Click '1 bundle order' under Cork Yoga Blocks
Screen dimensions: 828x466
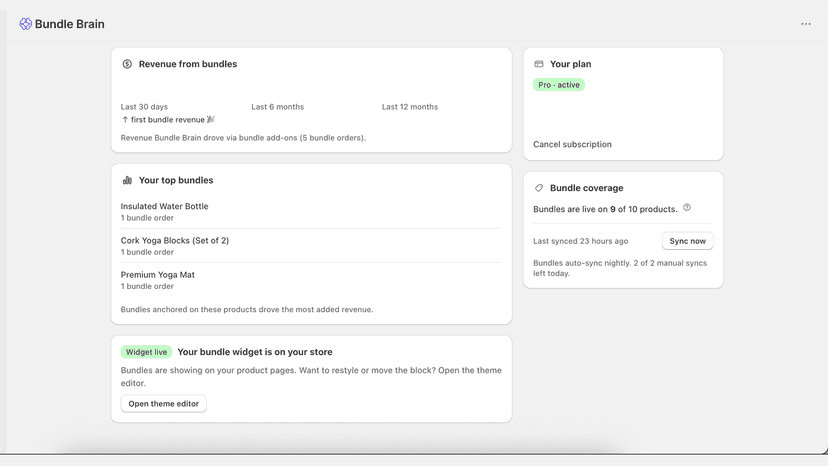(x=147, y=252)
